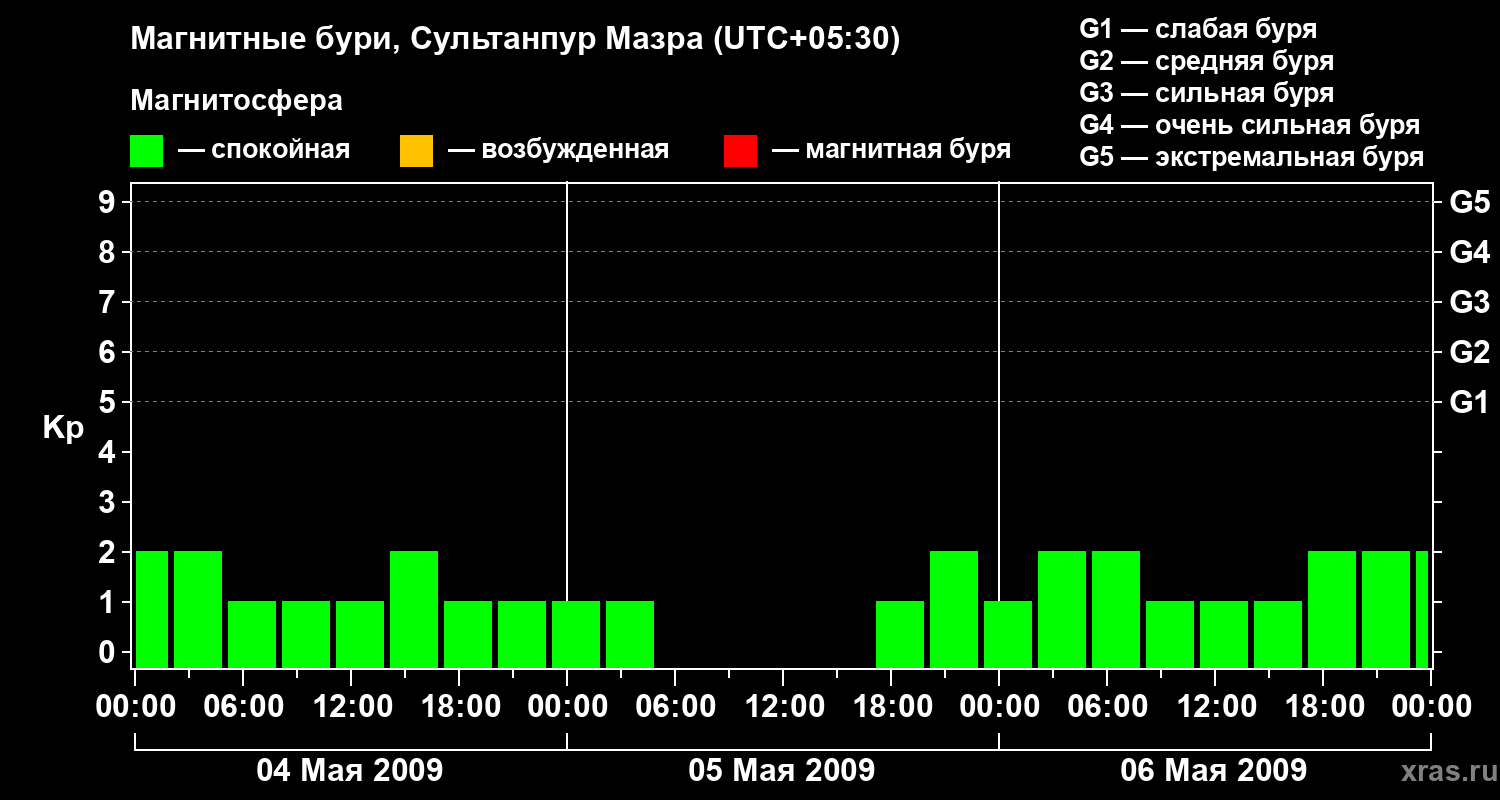The image size is (1500, 800).
Task: Click the 'G4 — очень сильная буря' legend line
Action: pyautogui.click(x=1250, y=125)
